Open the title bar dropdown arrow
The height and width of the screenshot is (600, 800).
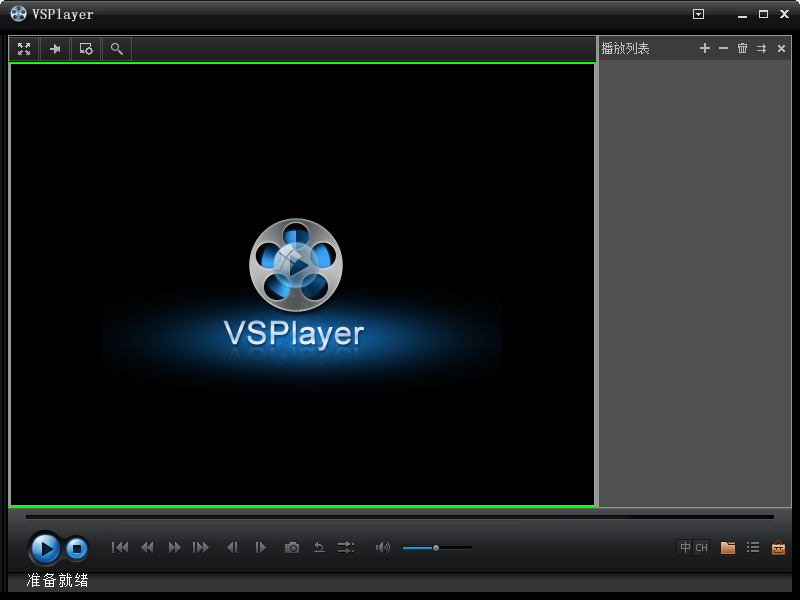[697, 14]
